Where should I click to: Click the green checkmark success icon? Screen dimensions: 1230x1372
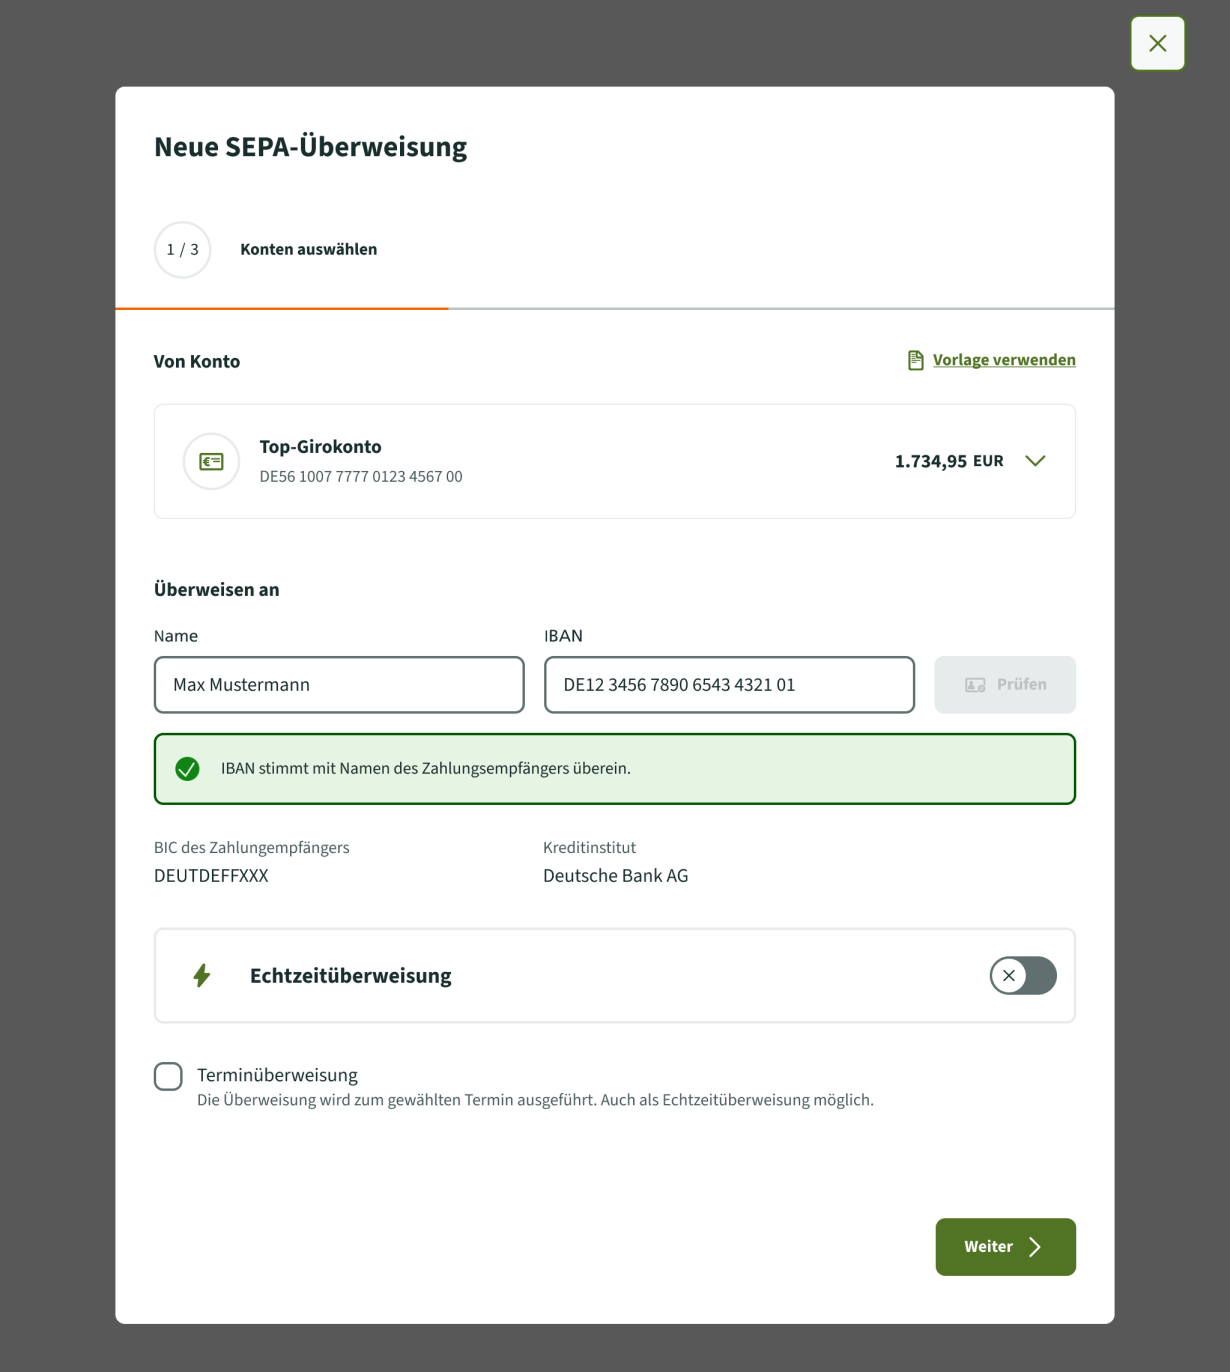pyautogui.click(x=187, y=769)
